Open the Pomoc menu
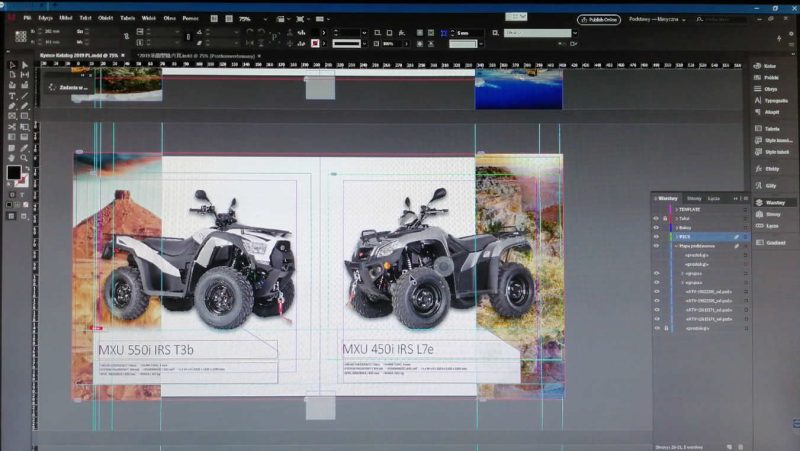 pyautogui.click(x=190, y=18)
